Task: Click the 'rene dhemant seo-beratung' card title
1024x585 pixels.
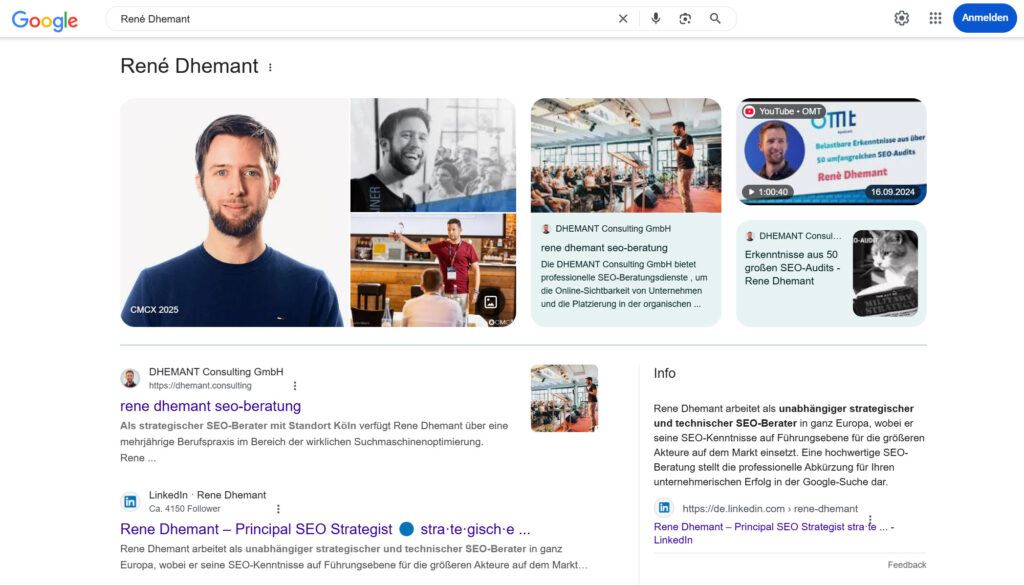Action: [604, 248]
